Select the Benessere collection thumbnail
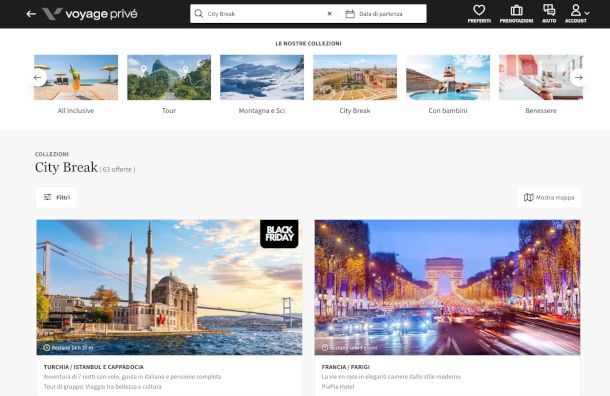Viewport: 610px width, 396px height. [541, 77]
